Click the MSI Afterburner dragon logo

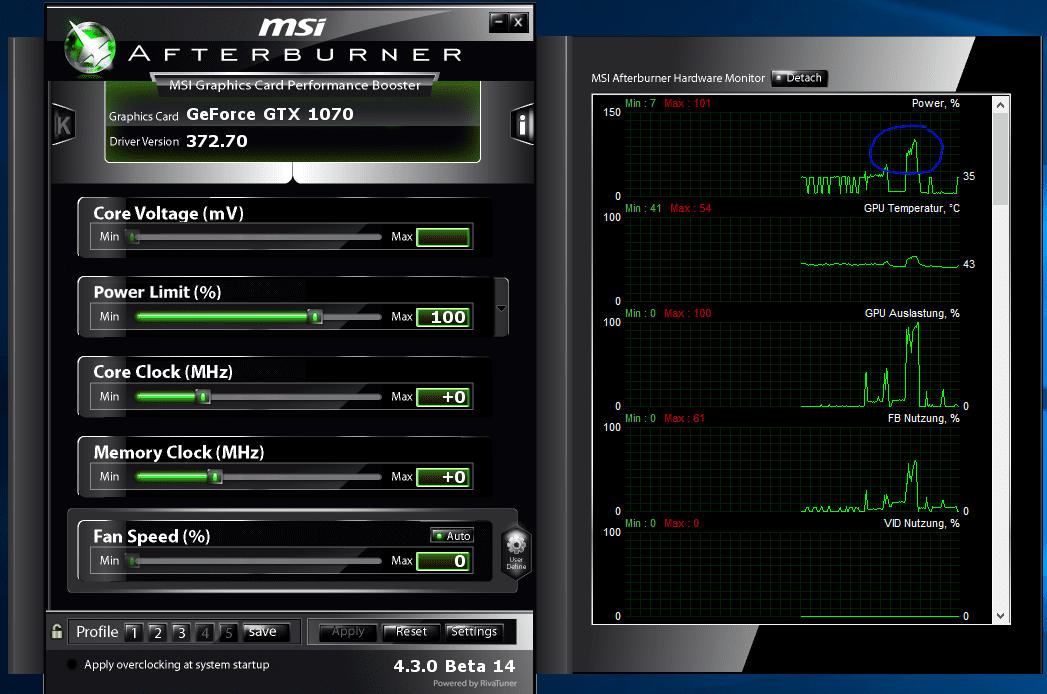90,47
